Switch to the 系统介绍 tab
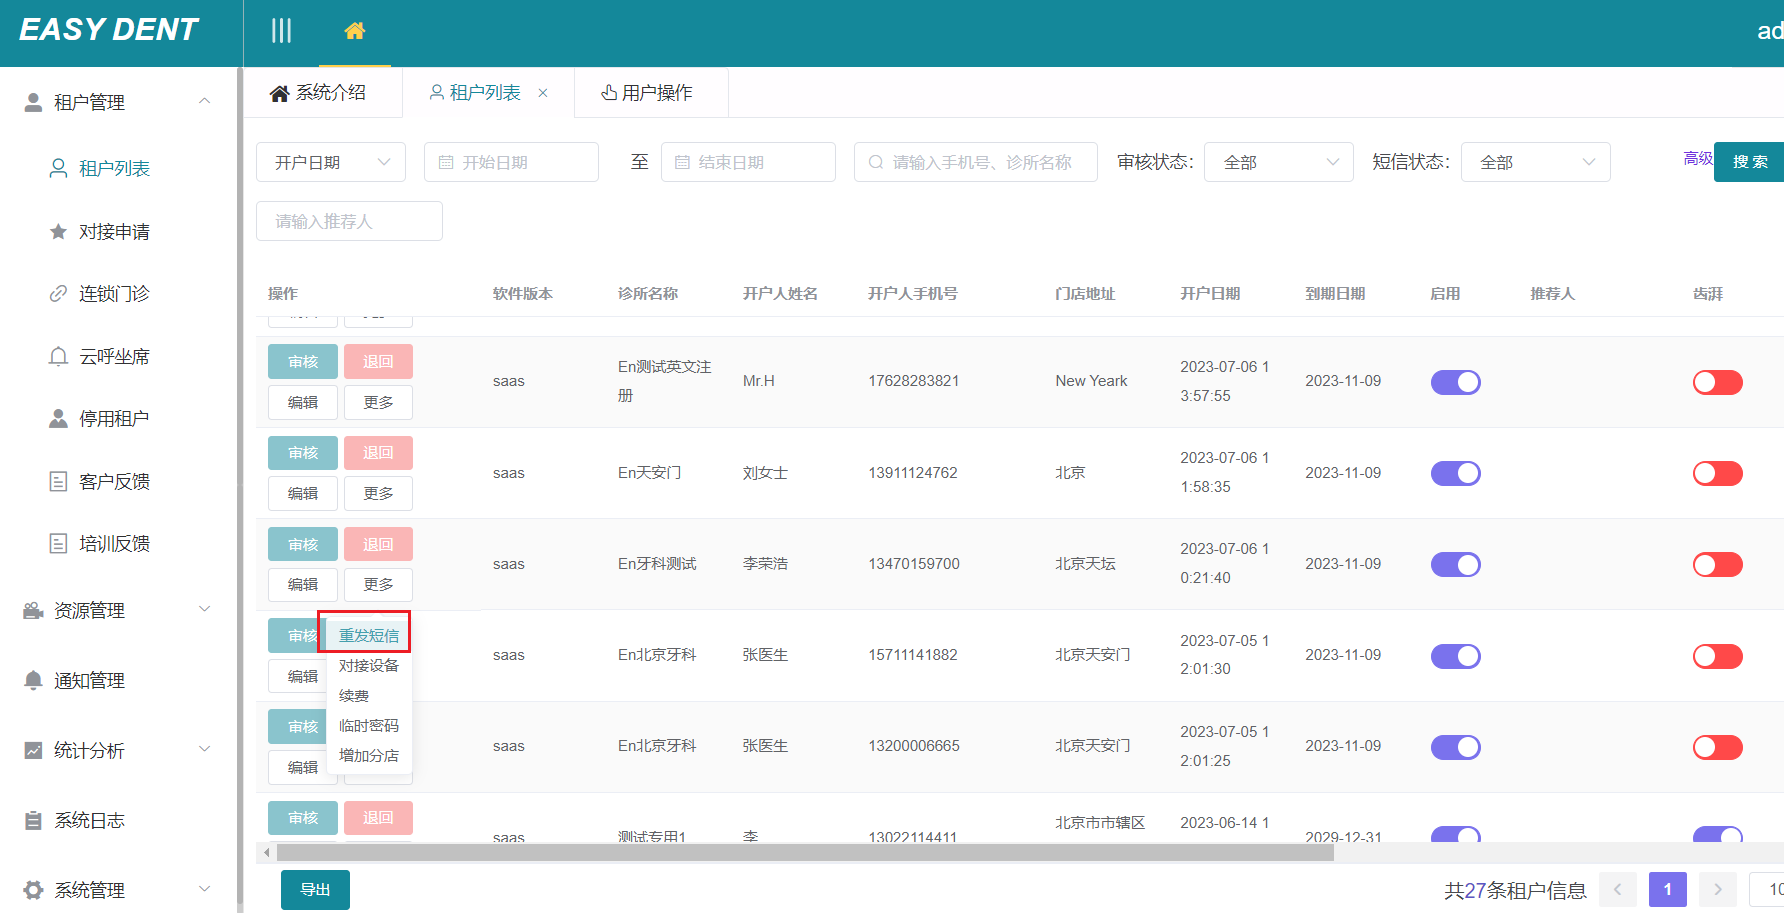This screenshot has height=913, width=1784. point(318,93)
